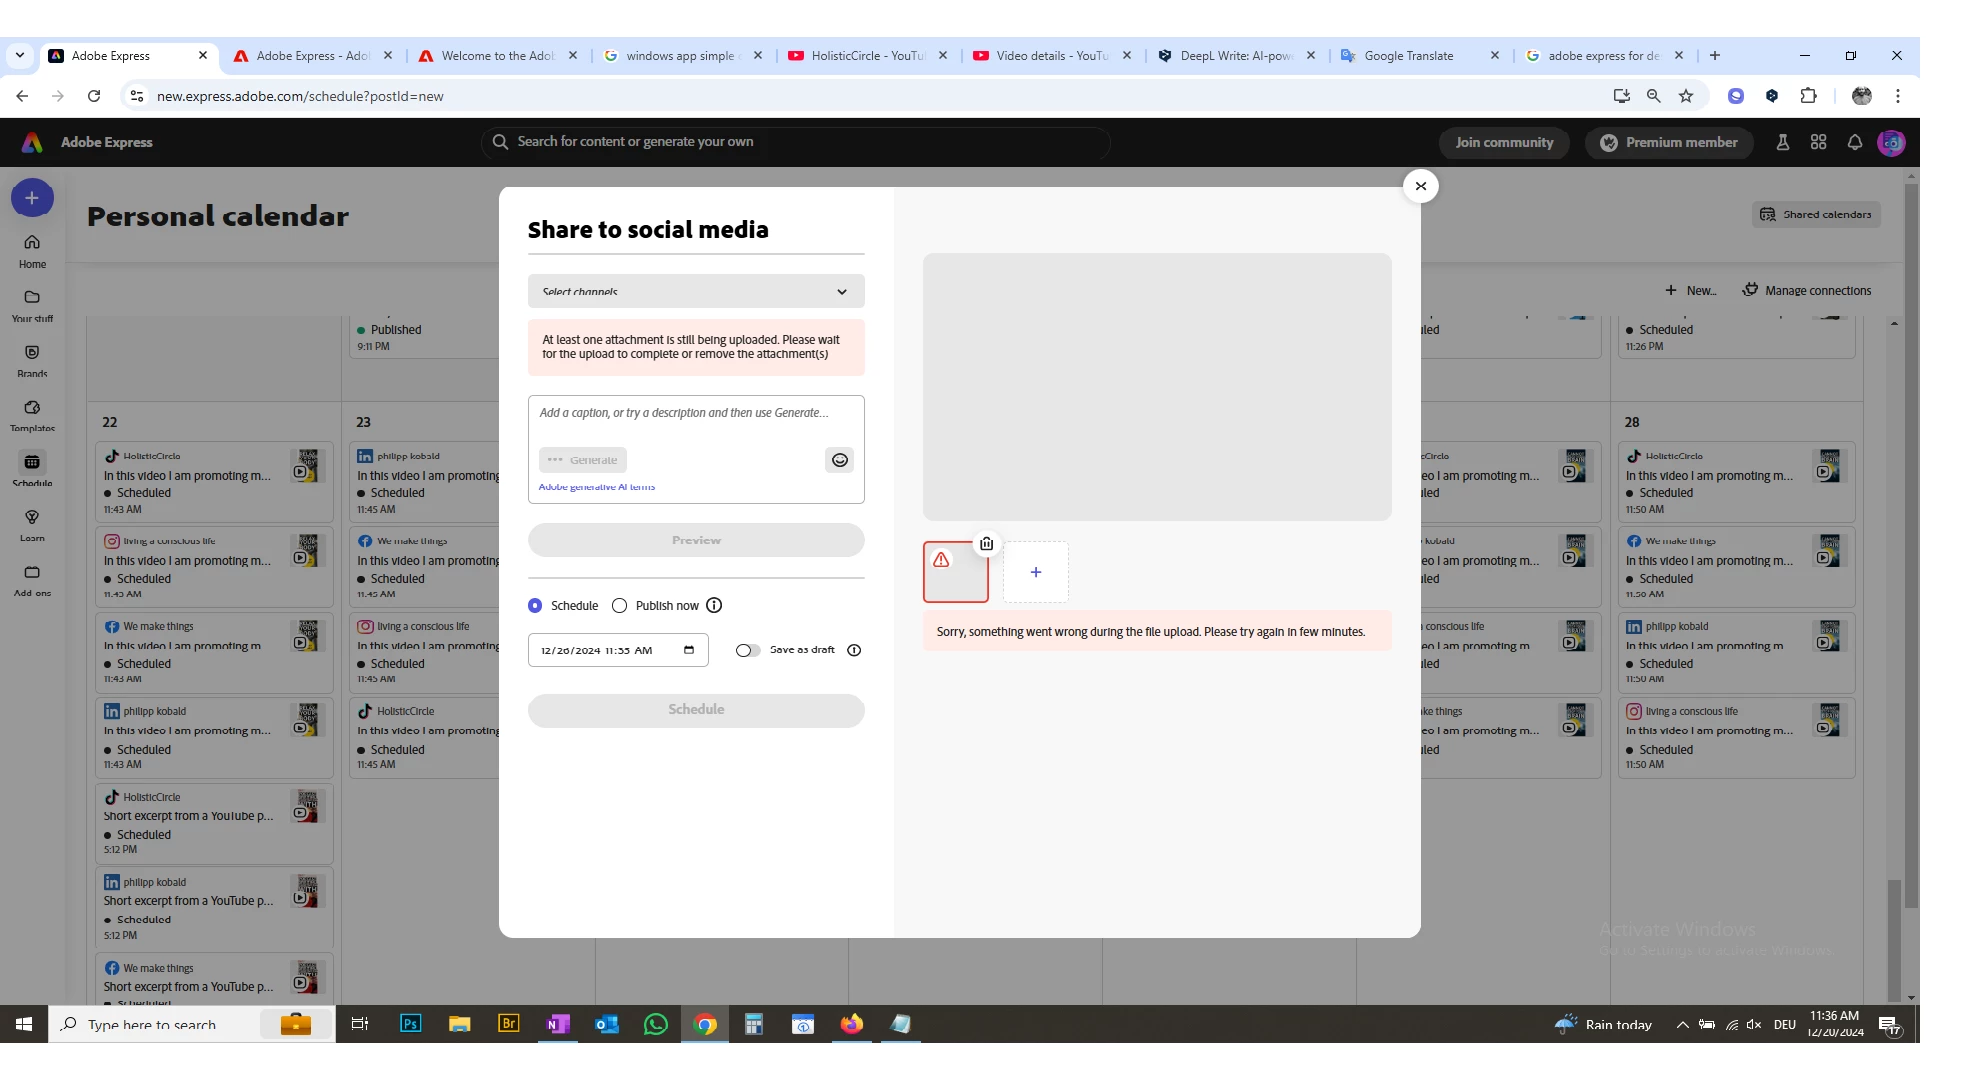The image size is (1978, 1080).
Task: Click the plus create button in the sidebar
Action: click(32, 198)
